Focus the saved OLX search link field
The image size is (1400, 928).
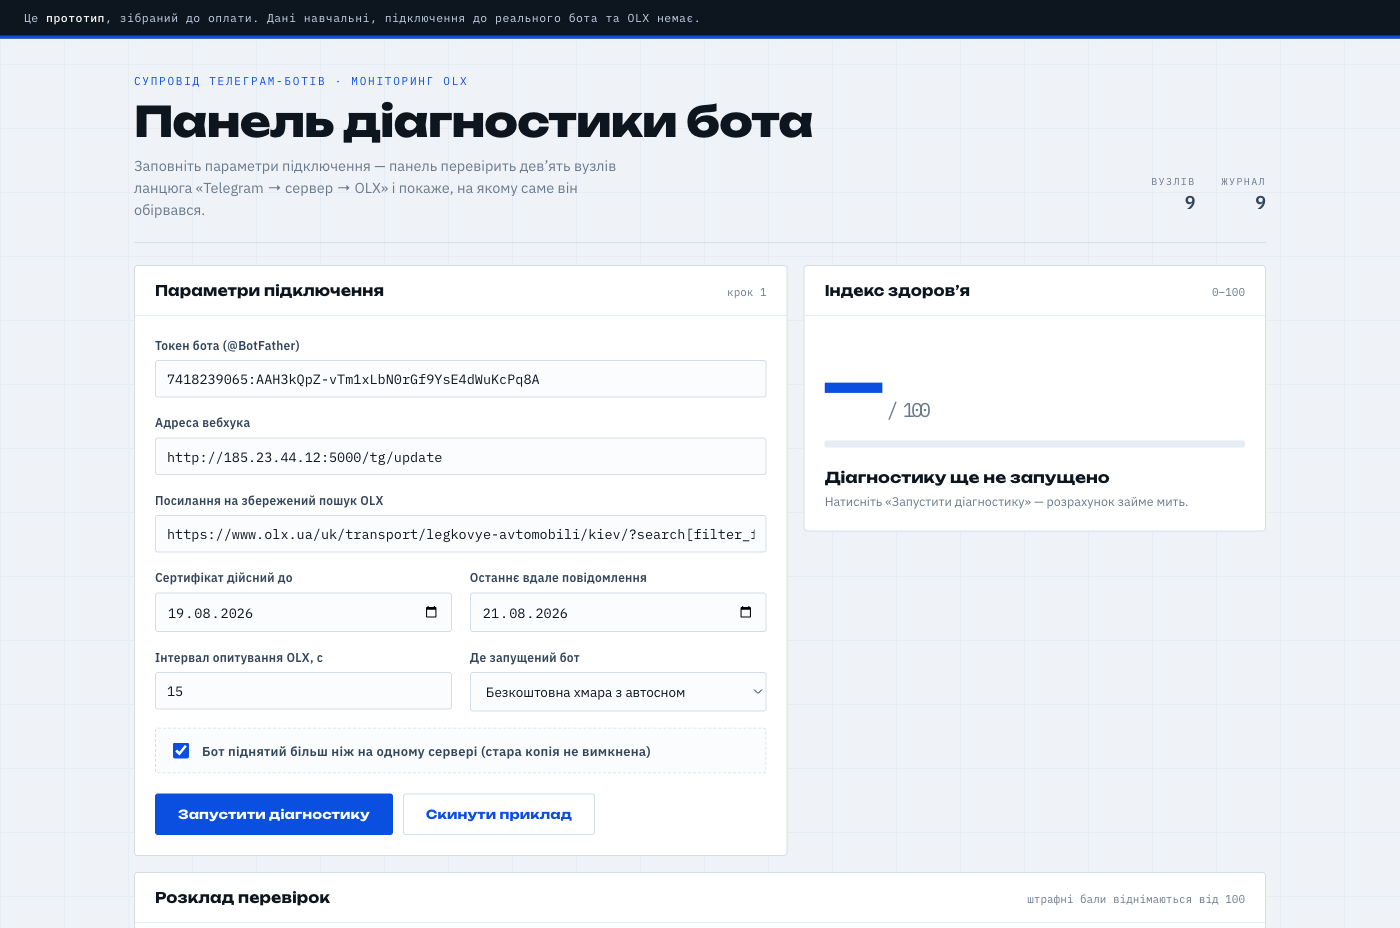click(461, 534)
